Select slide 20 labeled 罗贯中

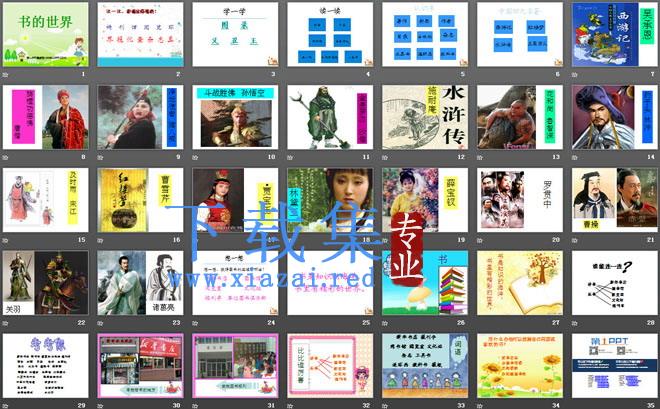(x=520, y=200)
